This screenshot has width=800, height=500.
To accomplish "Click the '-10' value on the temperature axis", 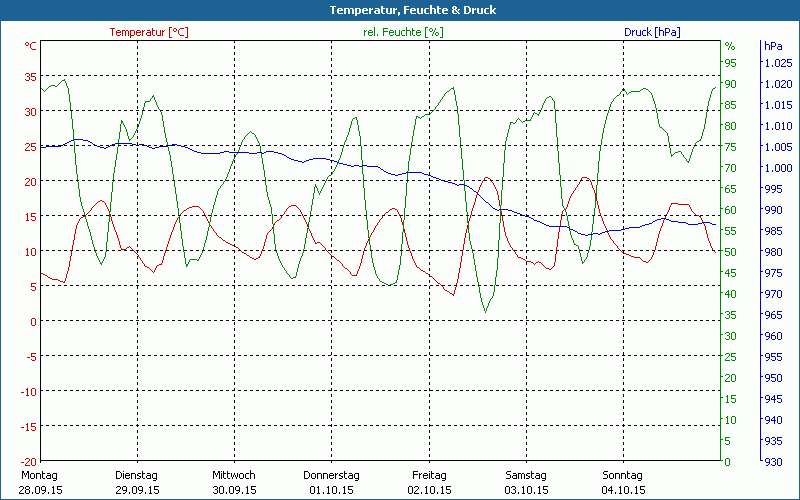I will pyautogui.click(x=28, y=391).
